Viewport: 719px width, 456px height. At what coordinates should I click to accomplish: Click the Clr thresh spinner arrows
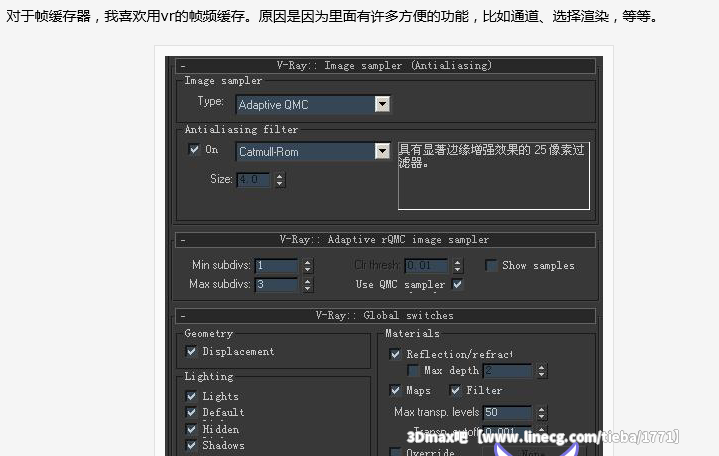[457, 266]
